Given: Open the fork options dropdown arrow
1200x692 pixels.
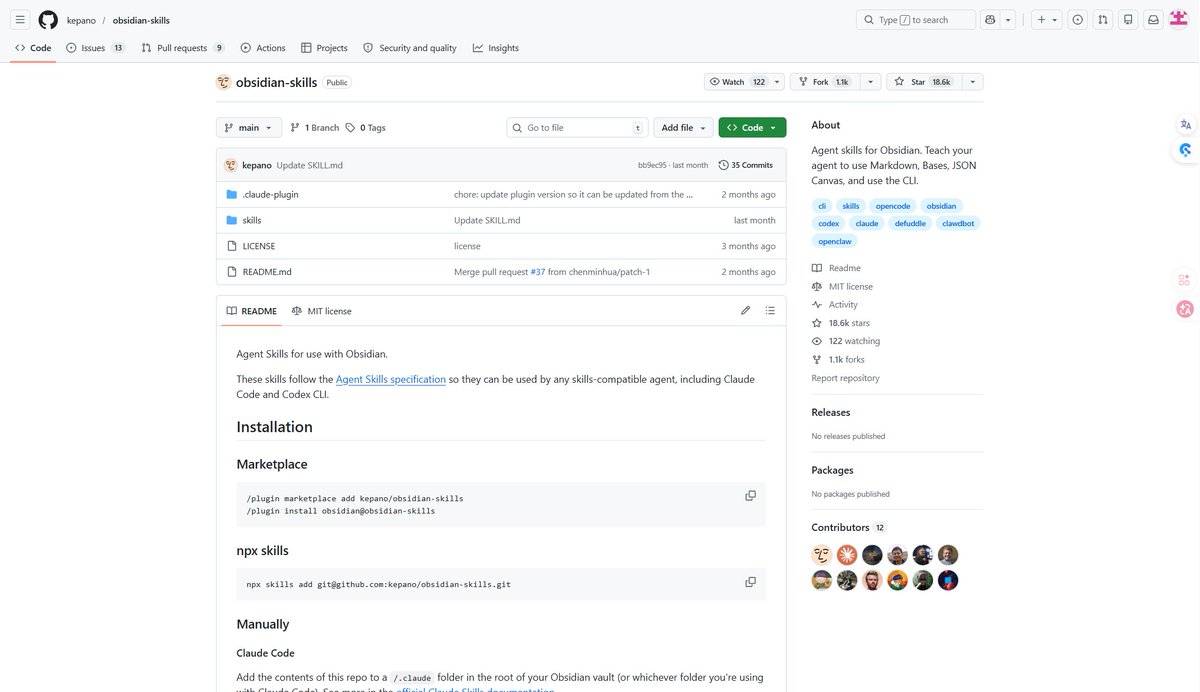Looking at the screenshot, I should [871, 82].
